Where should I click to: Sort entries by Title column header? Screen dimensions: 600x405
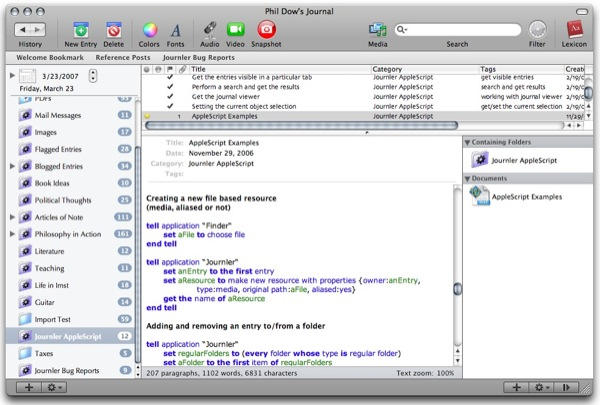[280, 69]
